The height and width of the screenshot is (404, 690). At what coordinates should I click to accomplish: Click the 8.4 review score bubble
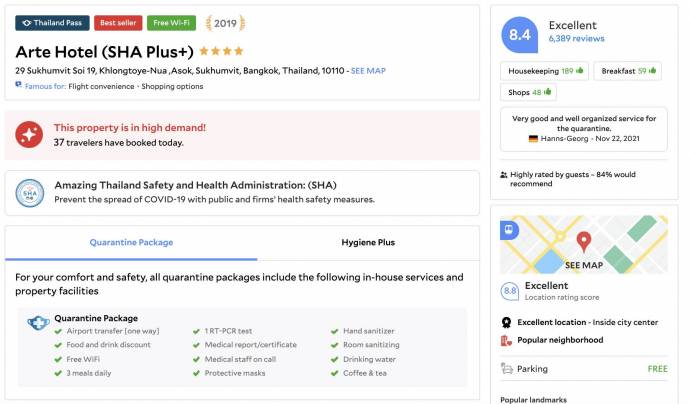tap(520, 35)
